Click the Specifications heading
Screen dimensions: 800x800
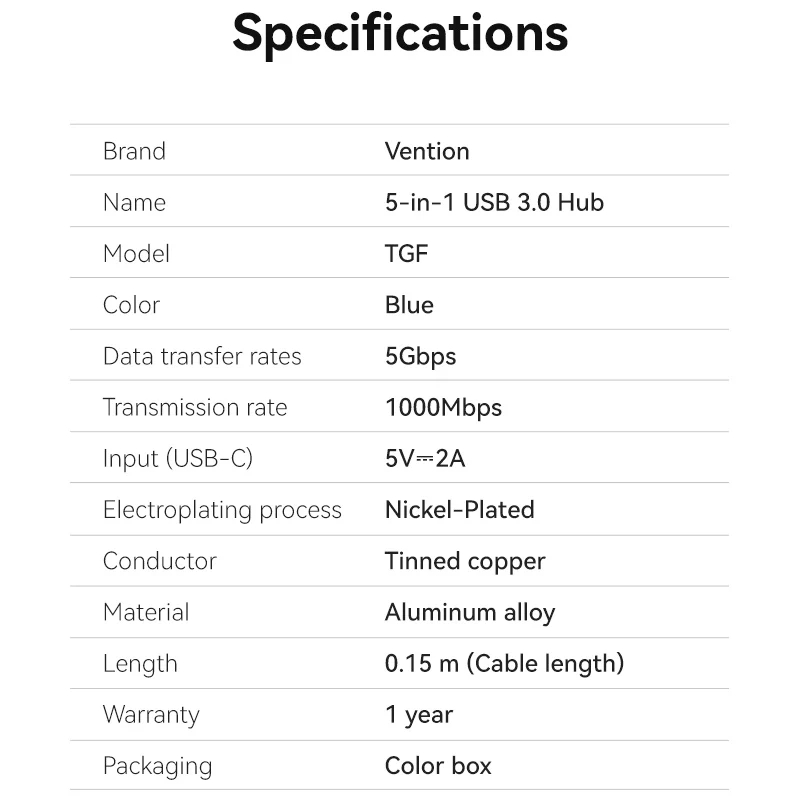[400, 32]
